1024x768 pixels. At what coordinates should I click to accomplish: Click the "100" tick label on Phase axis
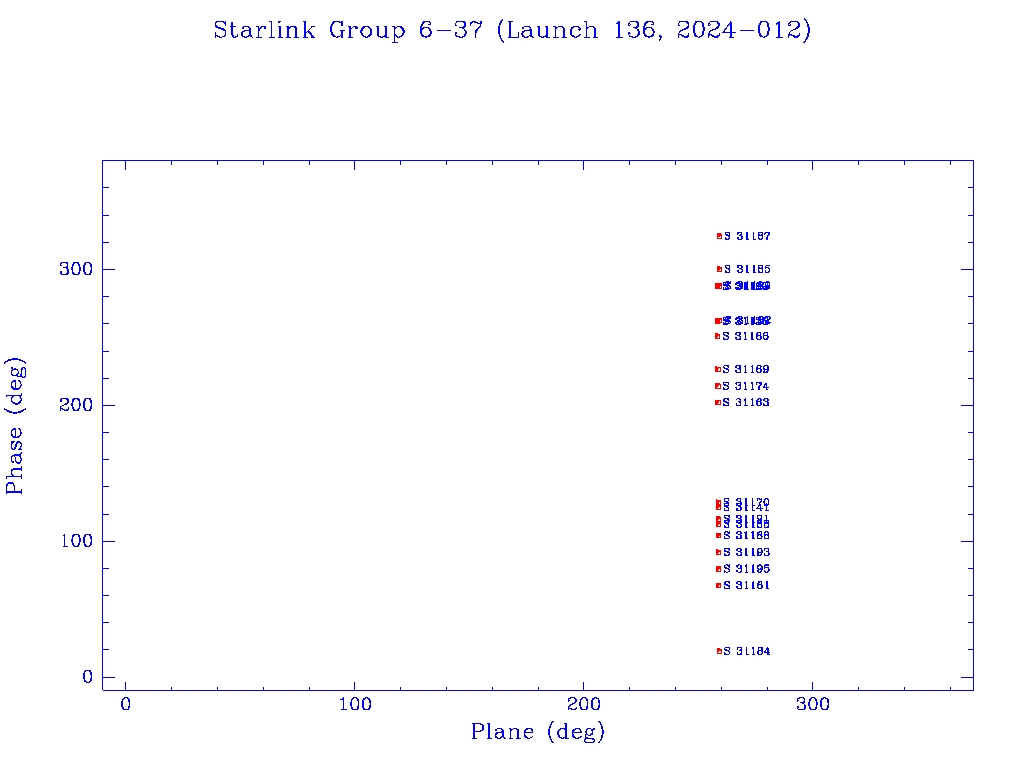(x=76, y=541)
